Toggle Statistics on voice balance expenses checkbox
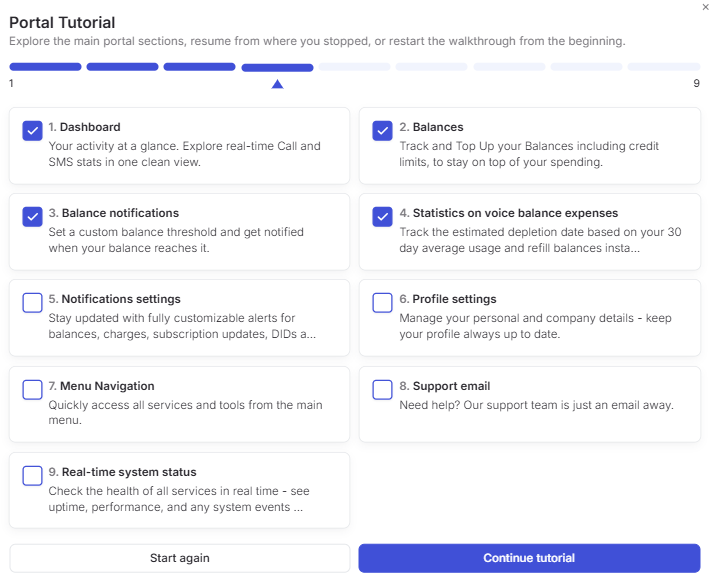The image size is (718, 585). click(382, 217)
